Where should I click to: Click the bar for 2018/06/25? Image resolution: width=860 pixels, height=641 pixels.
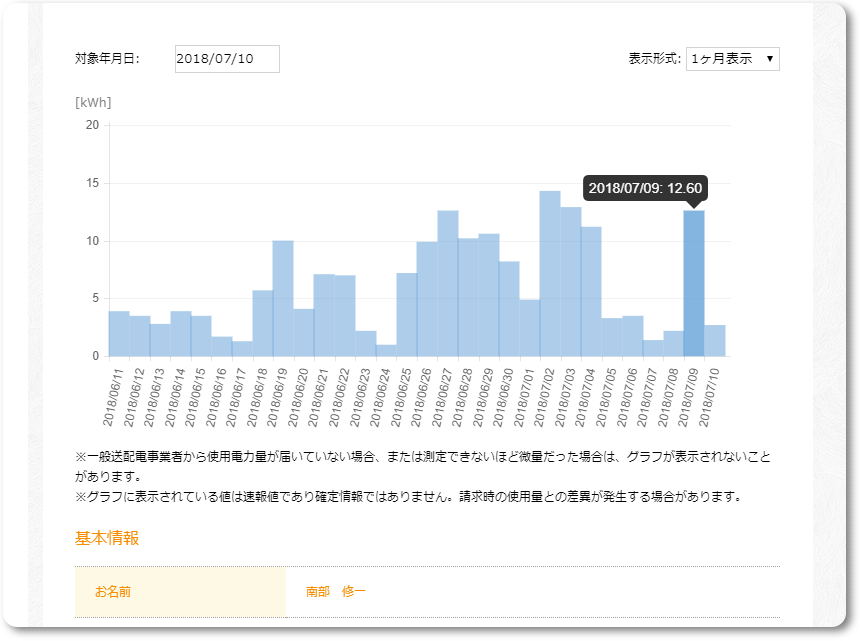point(406,315)
